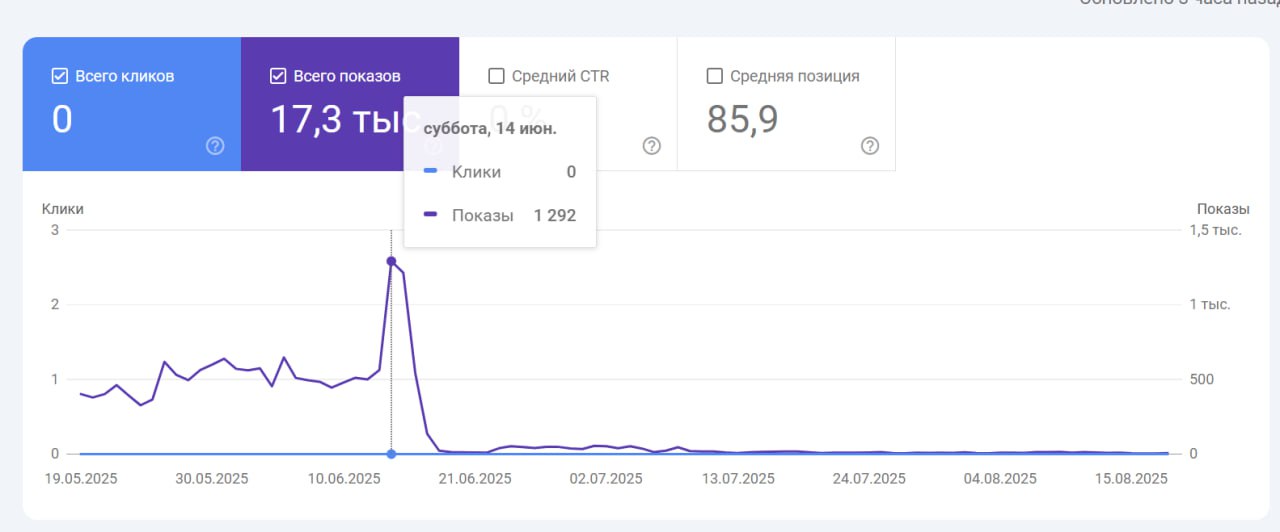This screenshot has width=1280, height=532.
Task: Click the 30.05.2025 date on axis
Action: tap(212, 479)
